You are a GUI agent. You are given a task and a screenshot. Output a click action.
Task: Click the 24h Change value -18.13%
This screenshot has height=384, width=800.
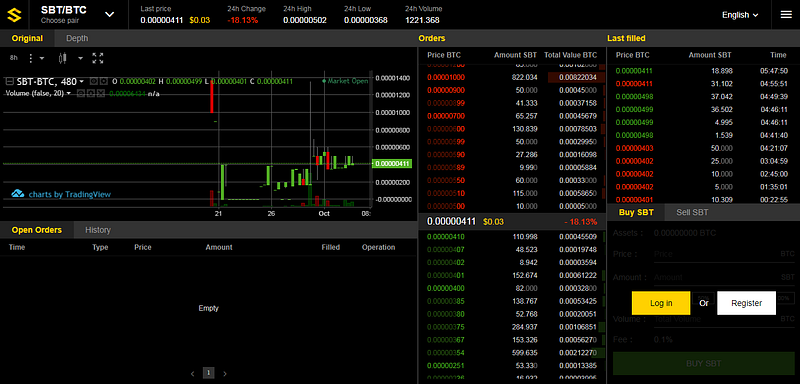[242, 20]
